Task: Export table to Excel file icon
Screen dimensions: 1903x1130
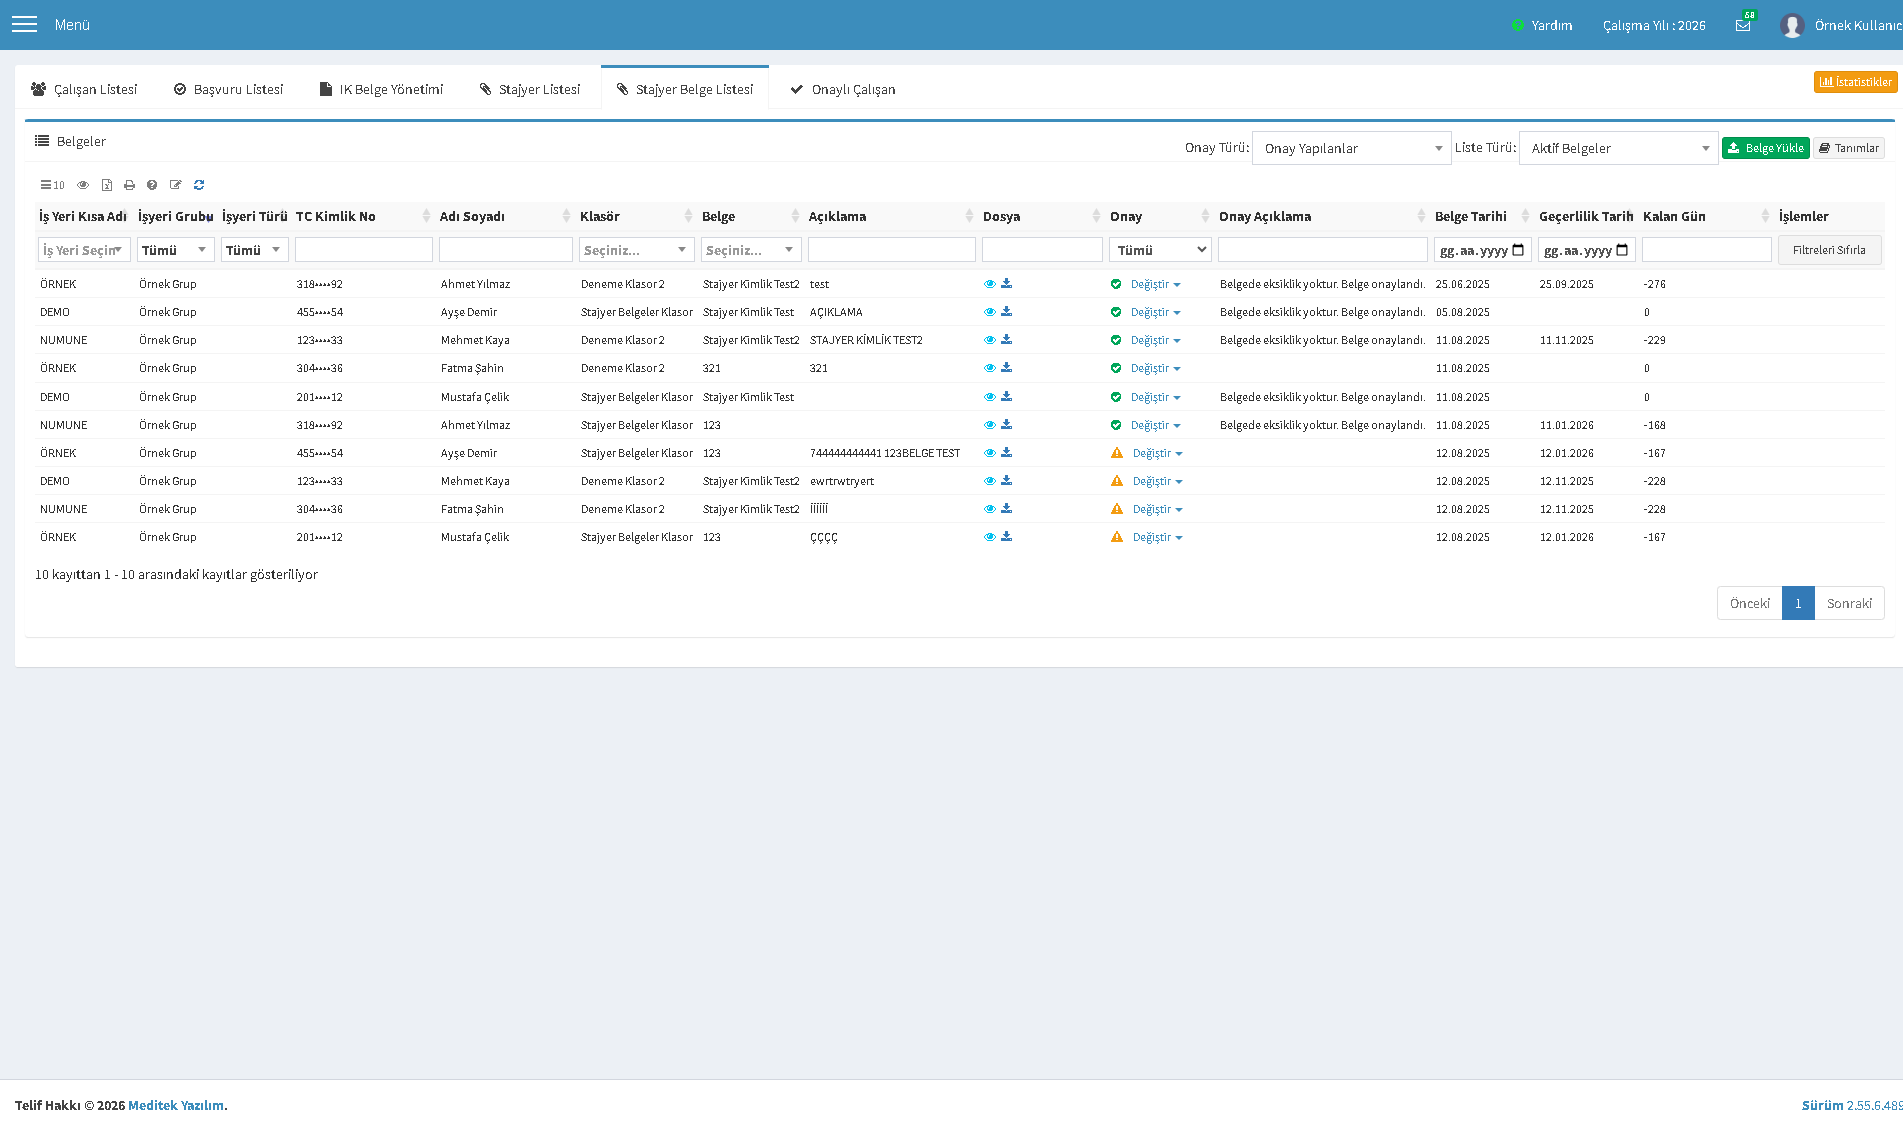Action: (107, 185)
